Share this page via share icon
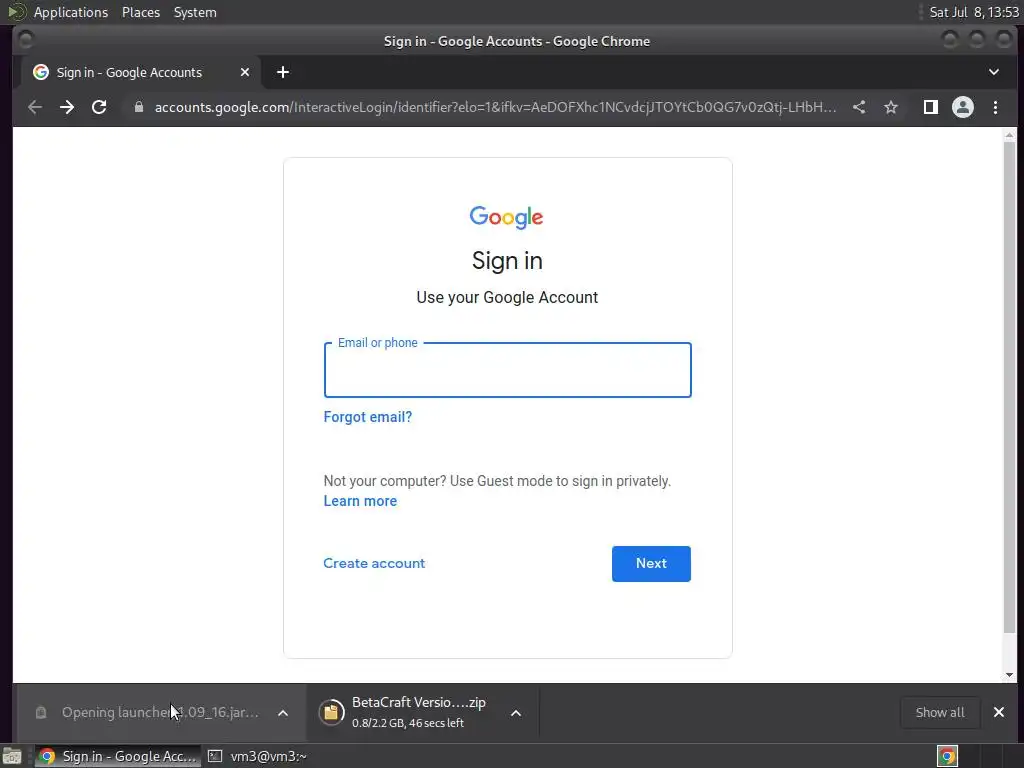Screen dimensions: 1024x768 tap(859, 107)
